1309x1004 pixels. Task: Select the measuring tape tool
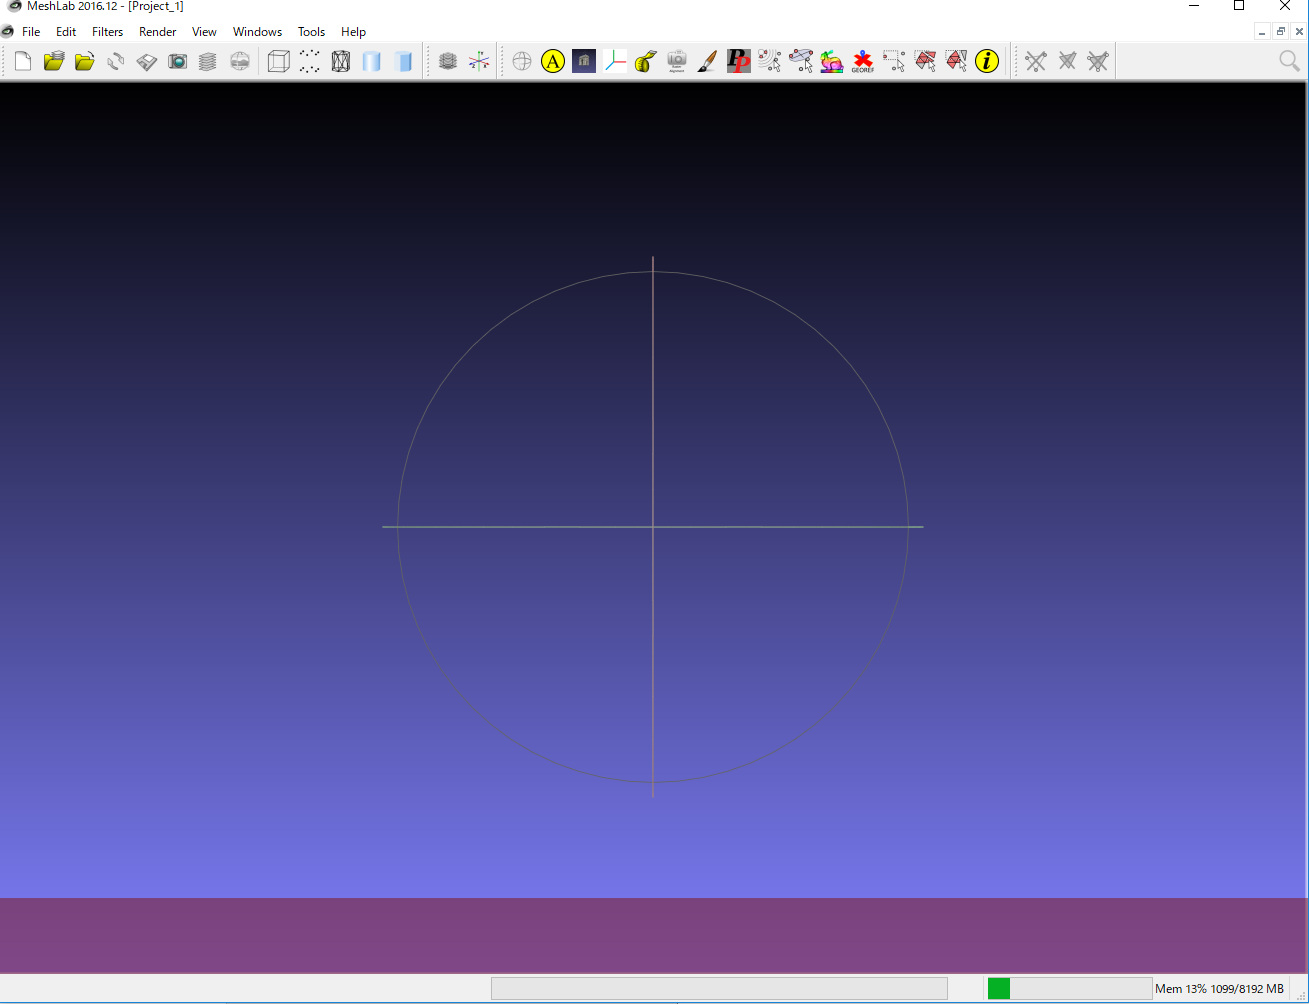pos(645,62)
